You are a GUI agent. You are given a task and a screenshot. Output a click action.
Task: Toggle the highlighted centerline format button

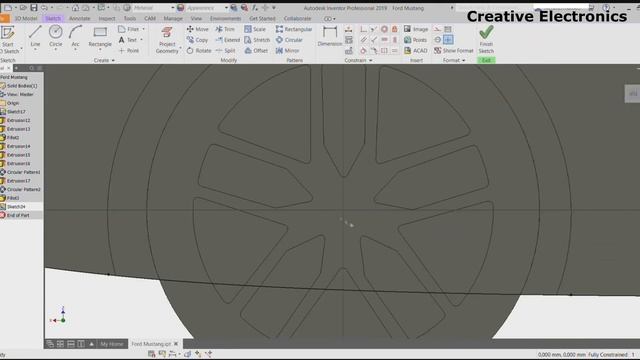click(448, 40)
